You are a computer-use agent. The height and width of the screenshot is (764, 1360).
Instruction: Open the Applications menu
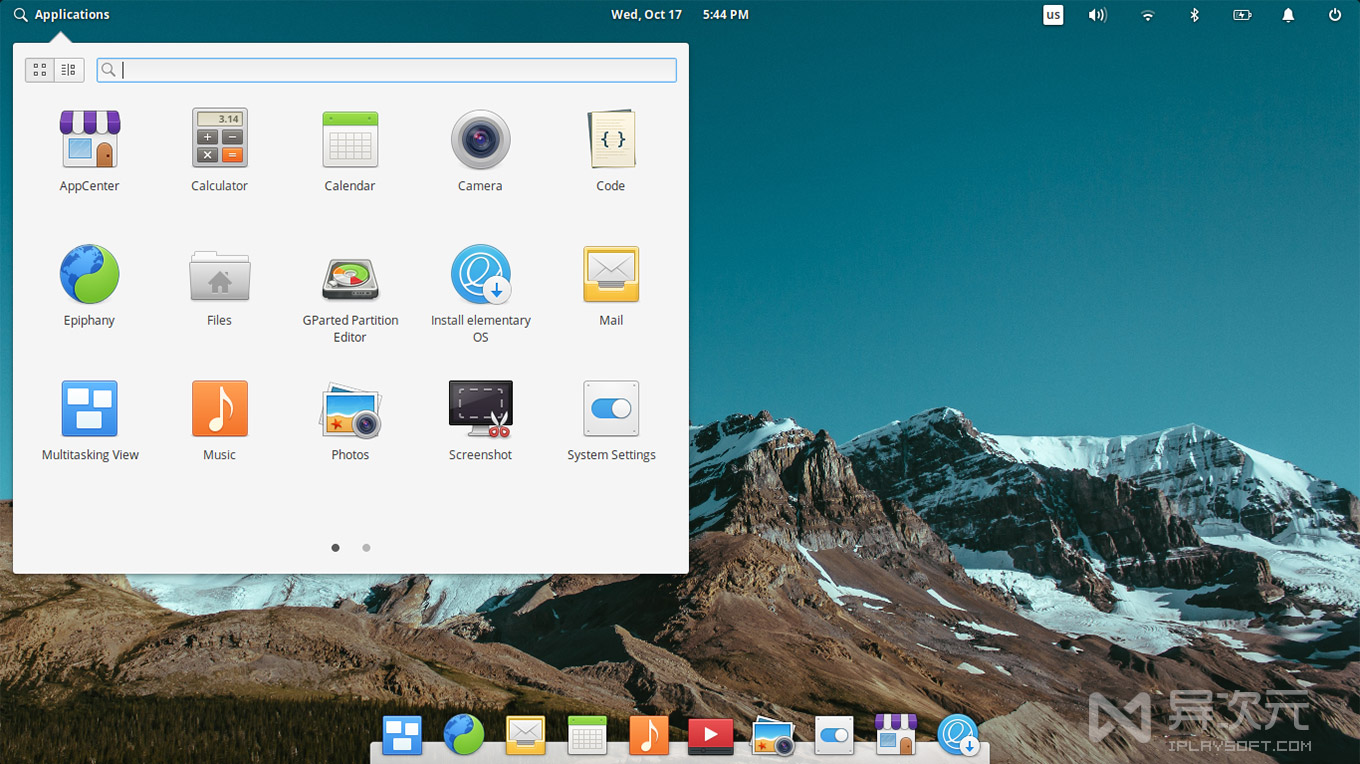point(62,14)
